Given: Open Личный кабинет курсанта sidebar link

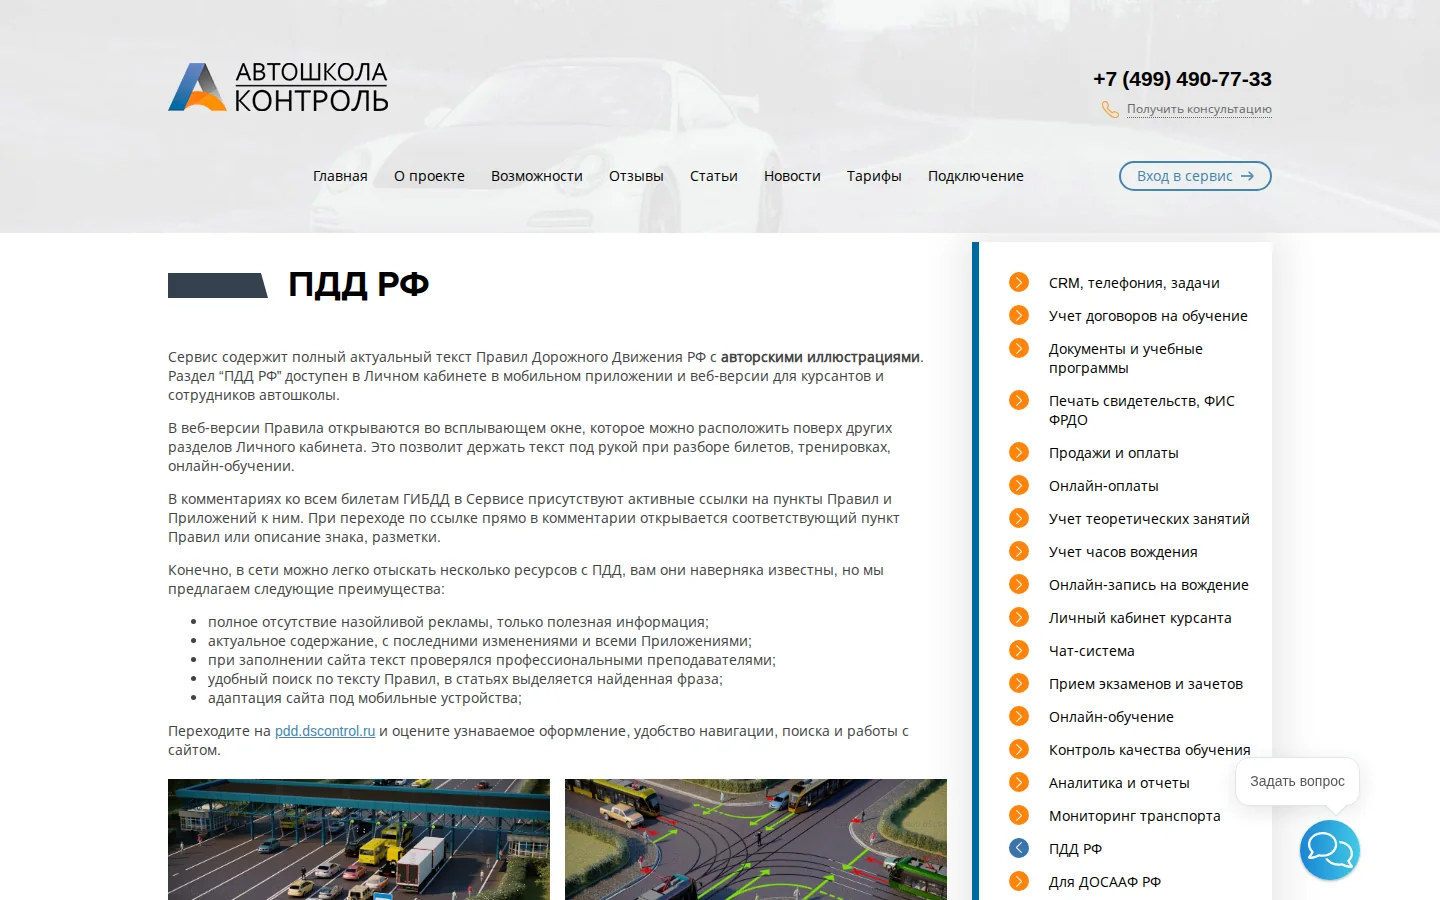Looking at the screenshot, I should pyautogui.click(x=1140, y=618).
